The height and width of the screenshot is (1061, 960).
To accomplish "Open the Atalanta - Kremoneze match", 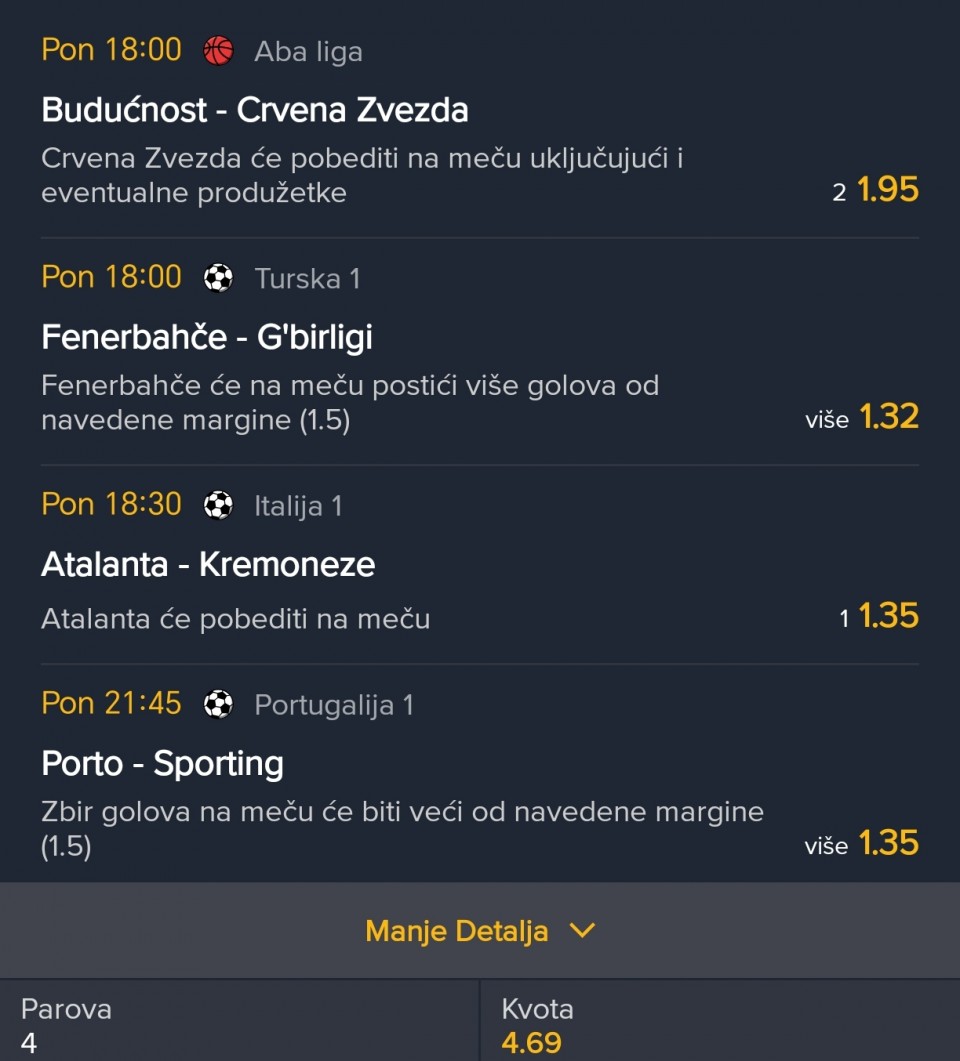I will (208, 564).
